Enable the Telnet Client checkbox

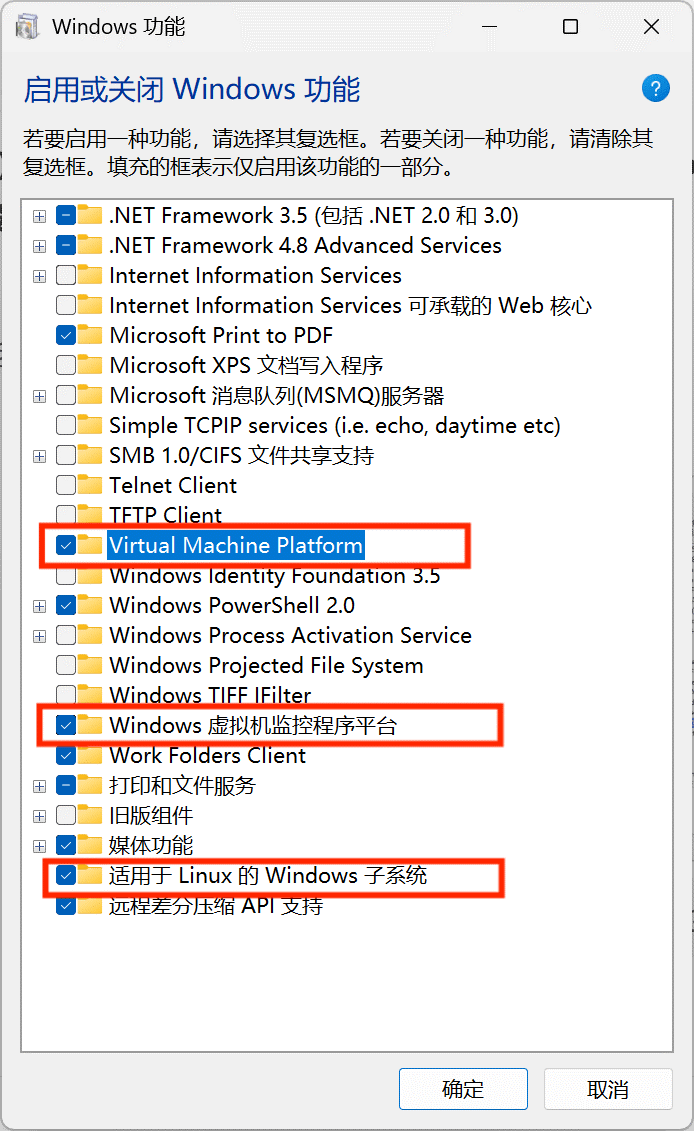pos(66,485)
